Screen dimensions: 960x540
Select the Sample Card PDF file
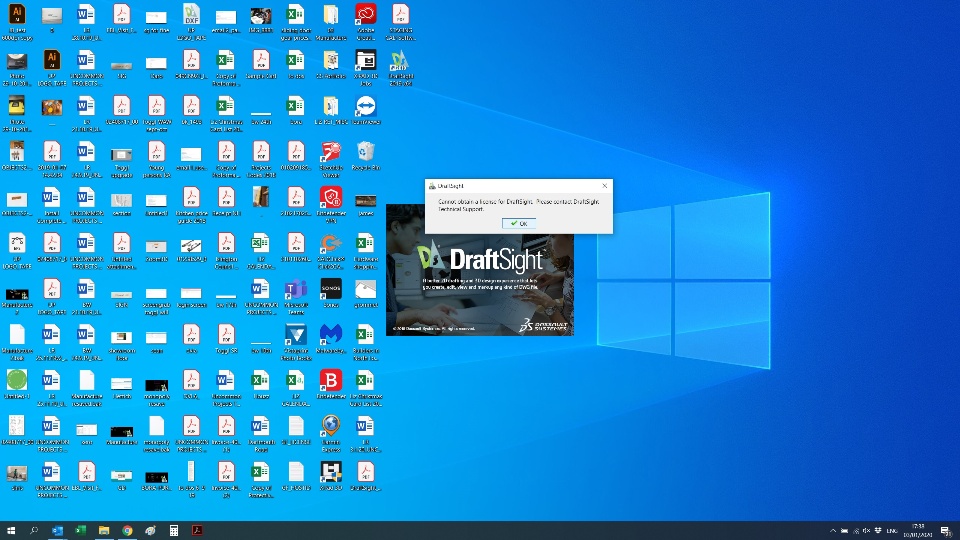261,64
